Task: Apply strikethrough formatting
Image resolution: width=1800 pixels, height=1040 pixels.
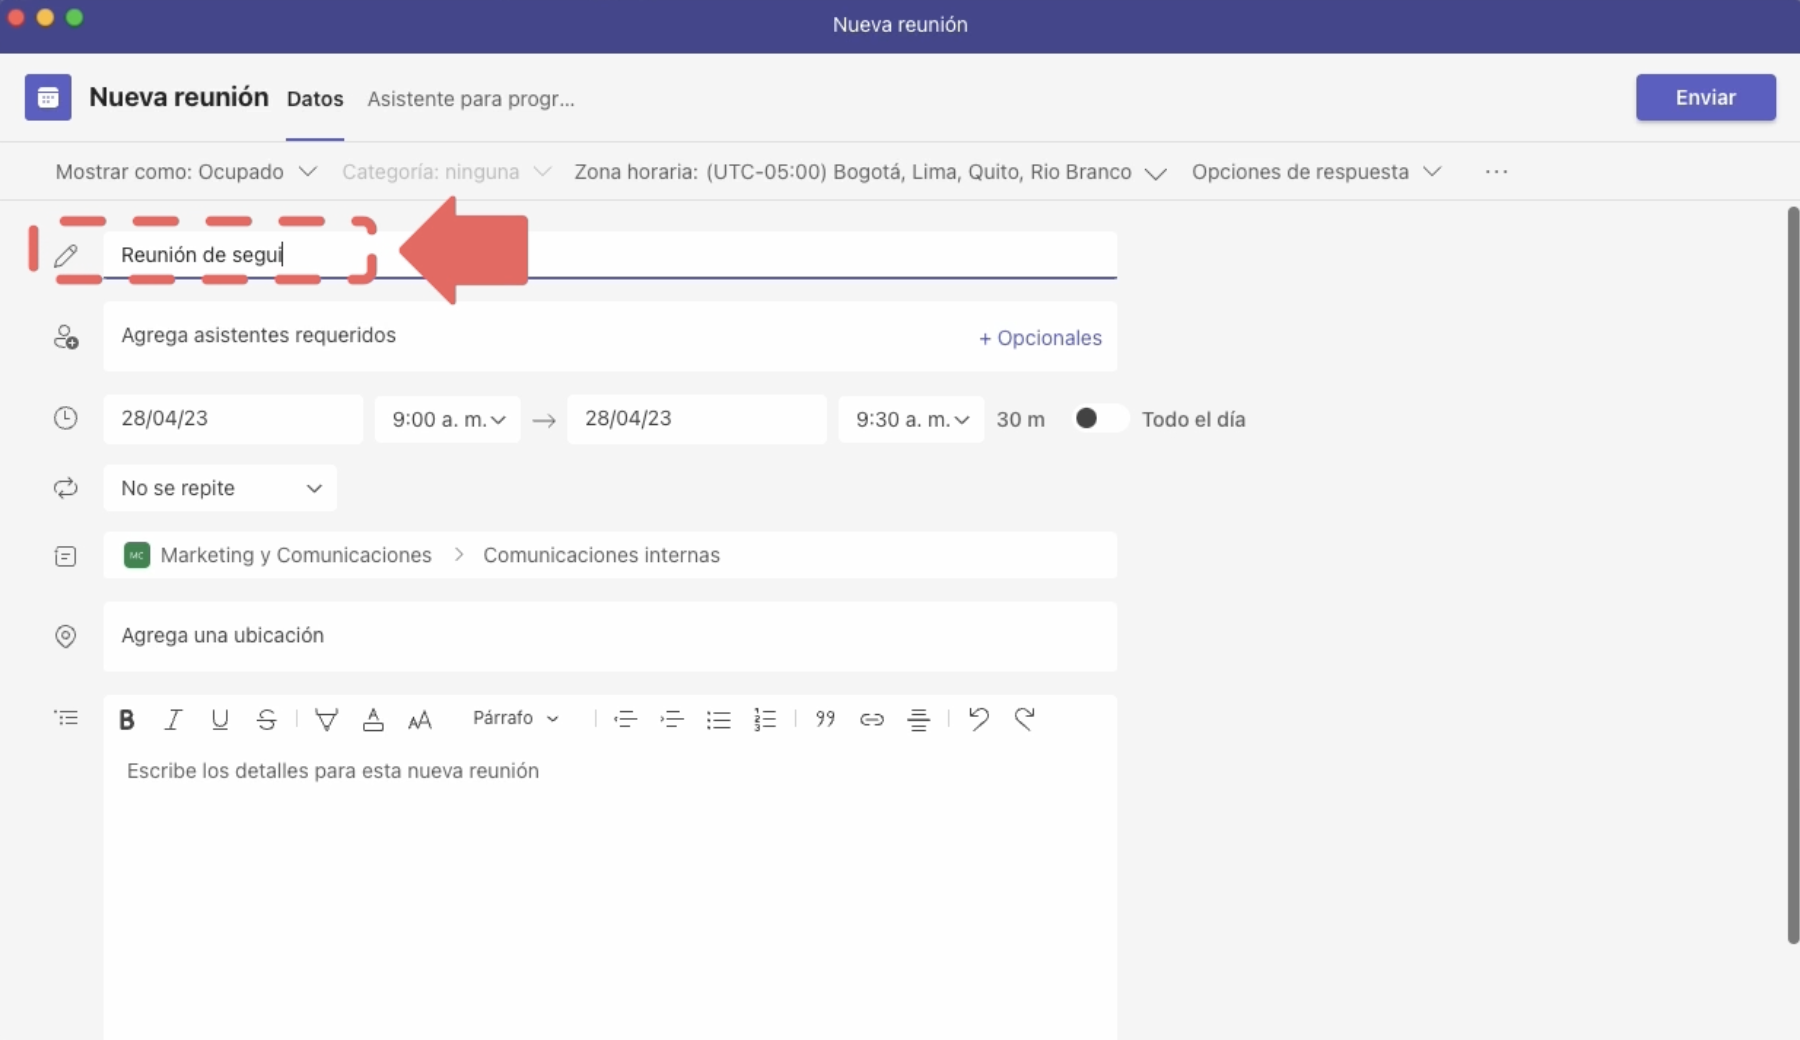Action: [x=266, y=719]
